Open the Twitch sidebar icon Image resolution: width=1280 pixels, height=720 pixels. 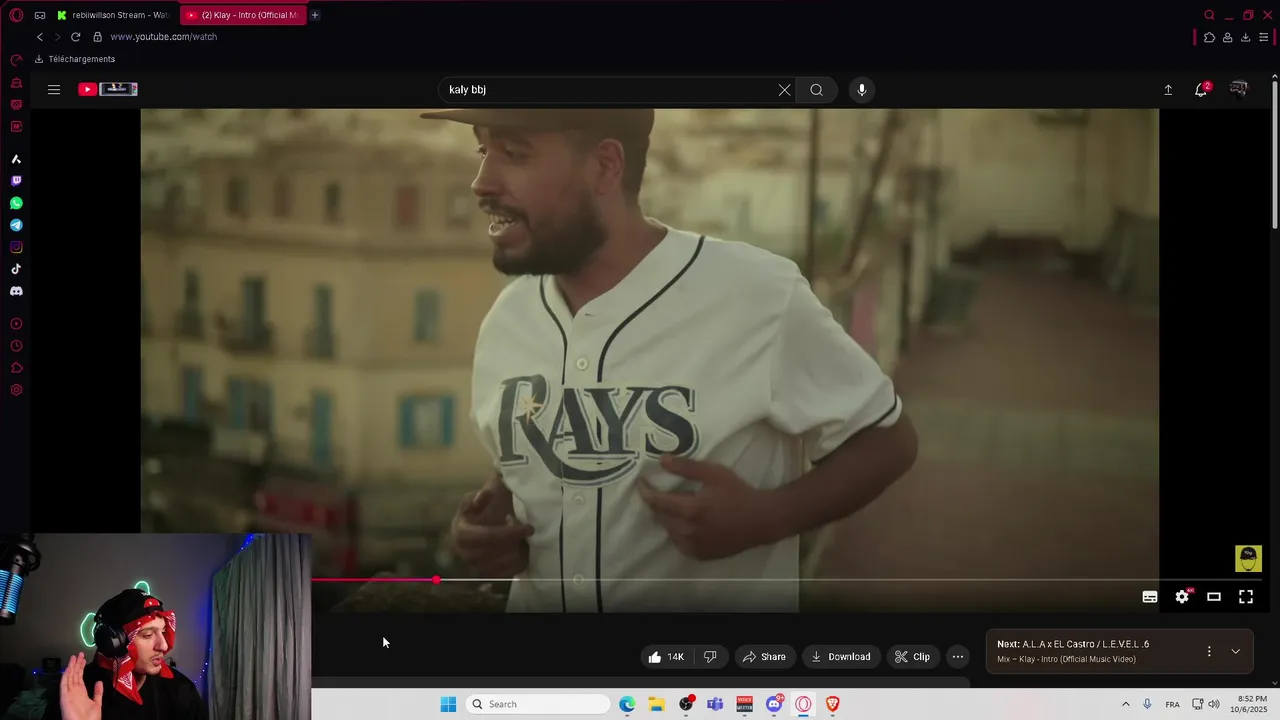coord(16,181)
